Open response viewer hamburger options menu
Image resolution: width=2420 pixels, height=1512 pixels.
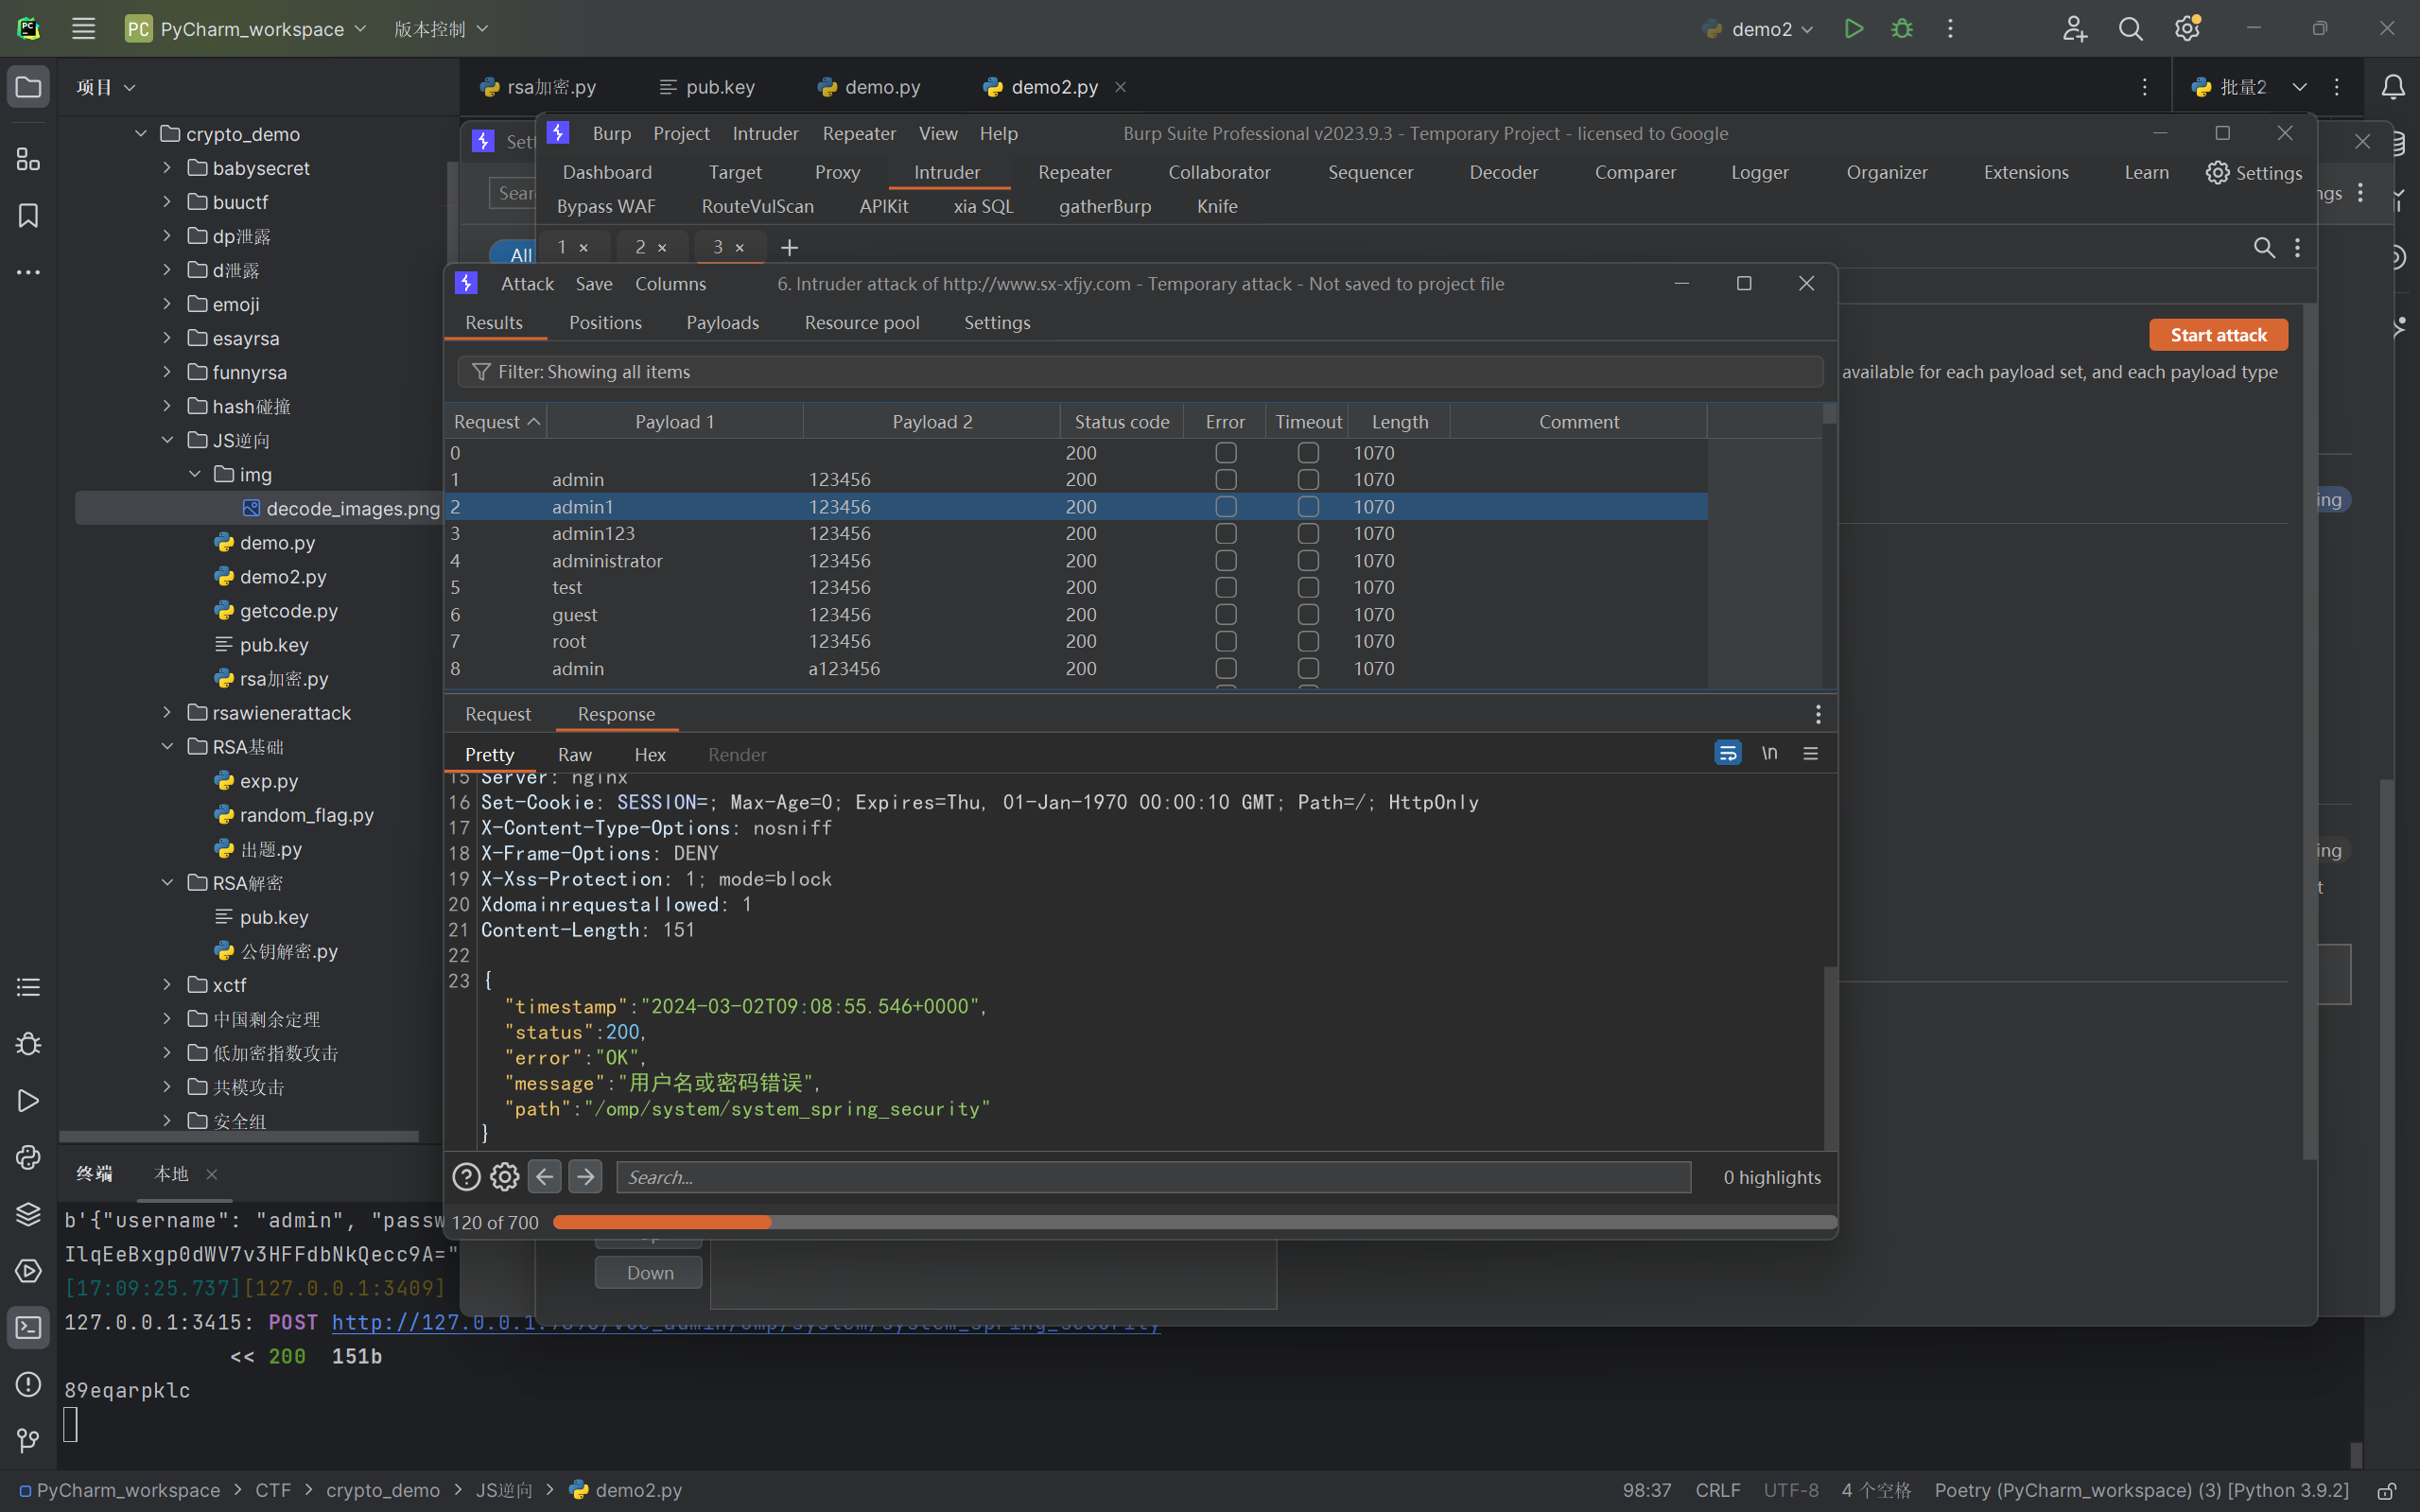coord(1810,753)
